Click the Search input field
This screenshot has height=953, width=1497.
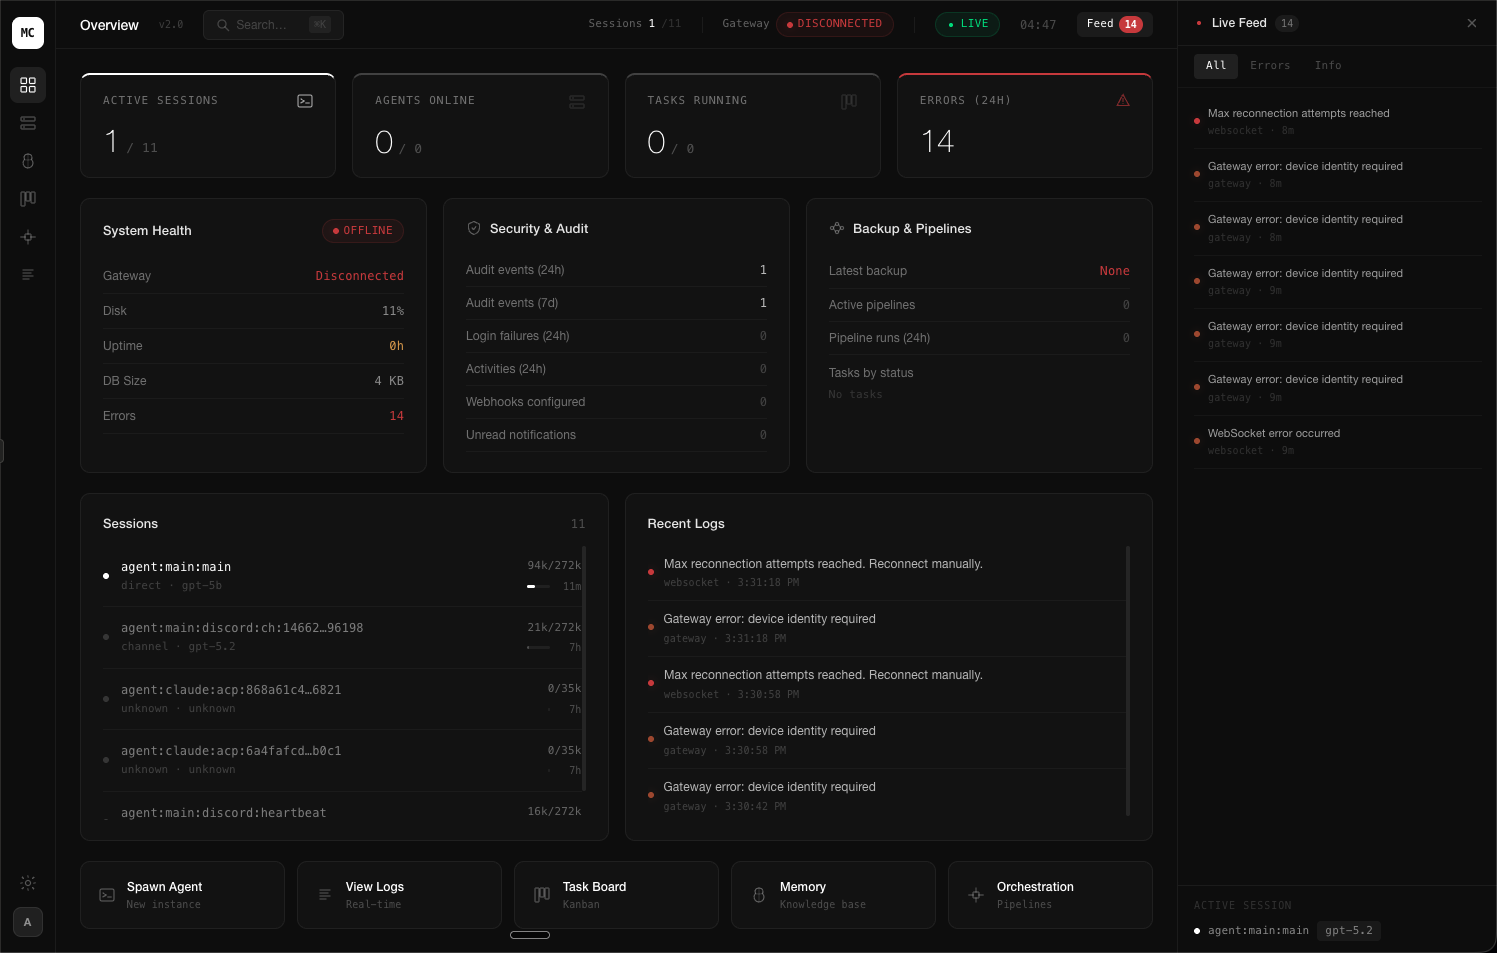(x=273, y=25)
